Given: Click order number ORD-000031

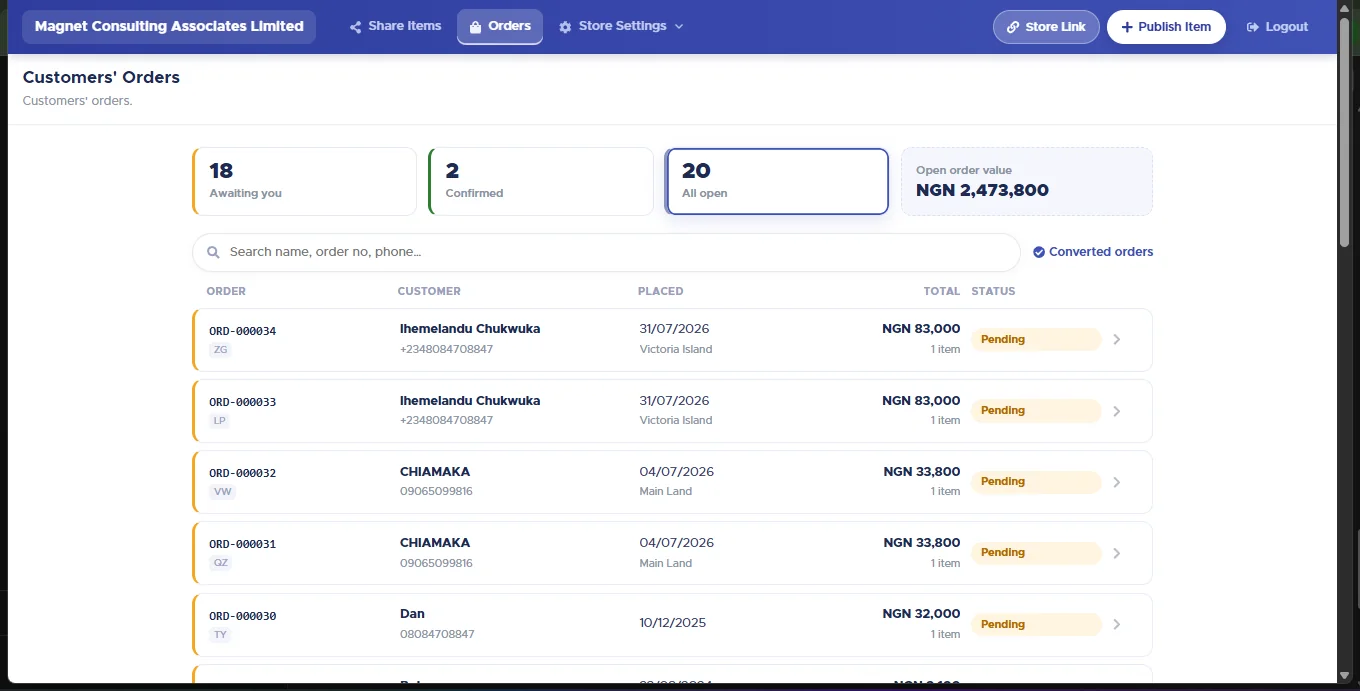Looking at the screenshot, I should tap(242, 545).
